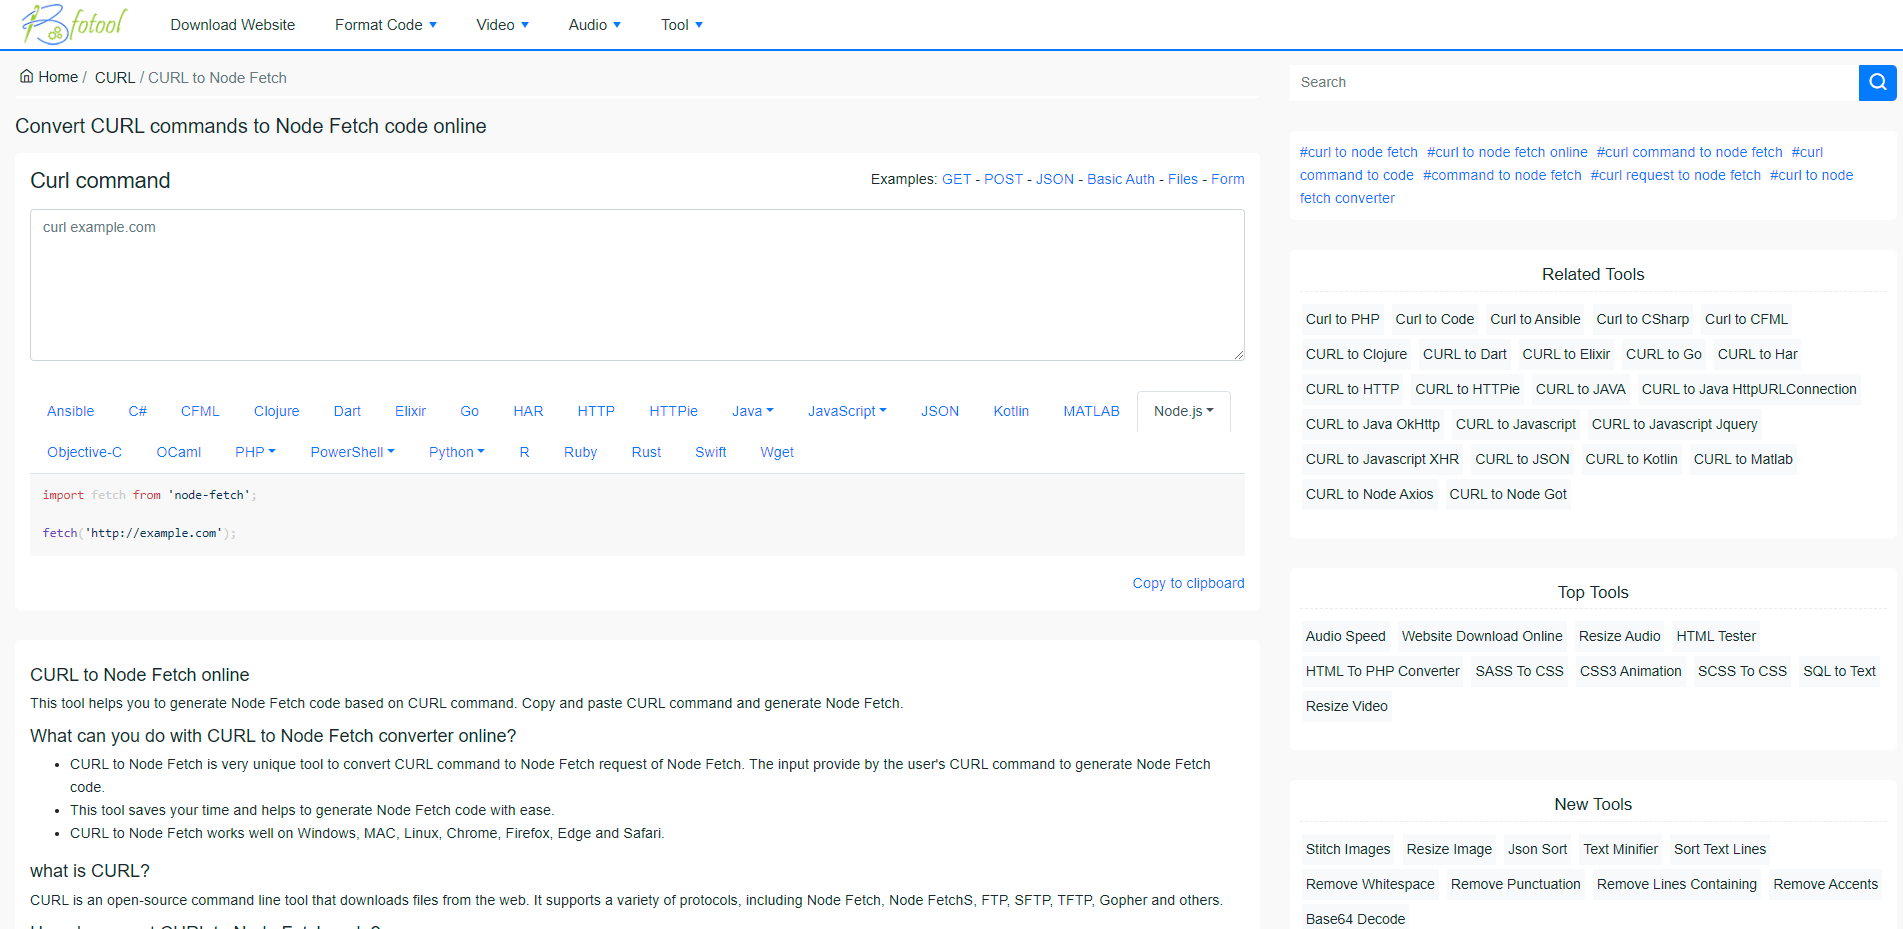Image resolution: width=1903 pixels, height=929 pixels.
Task: Expand the Format Code menu
Action: (385, 25)
